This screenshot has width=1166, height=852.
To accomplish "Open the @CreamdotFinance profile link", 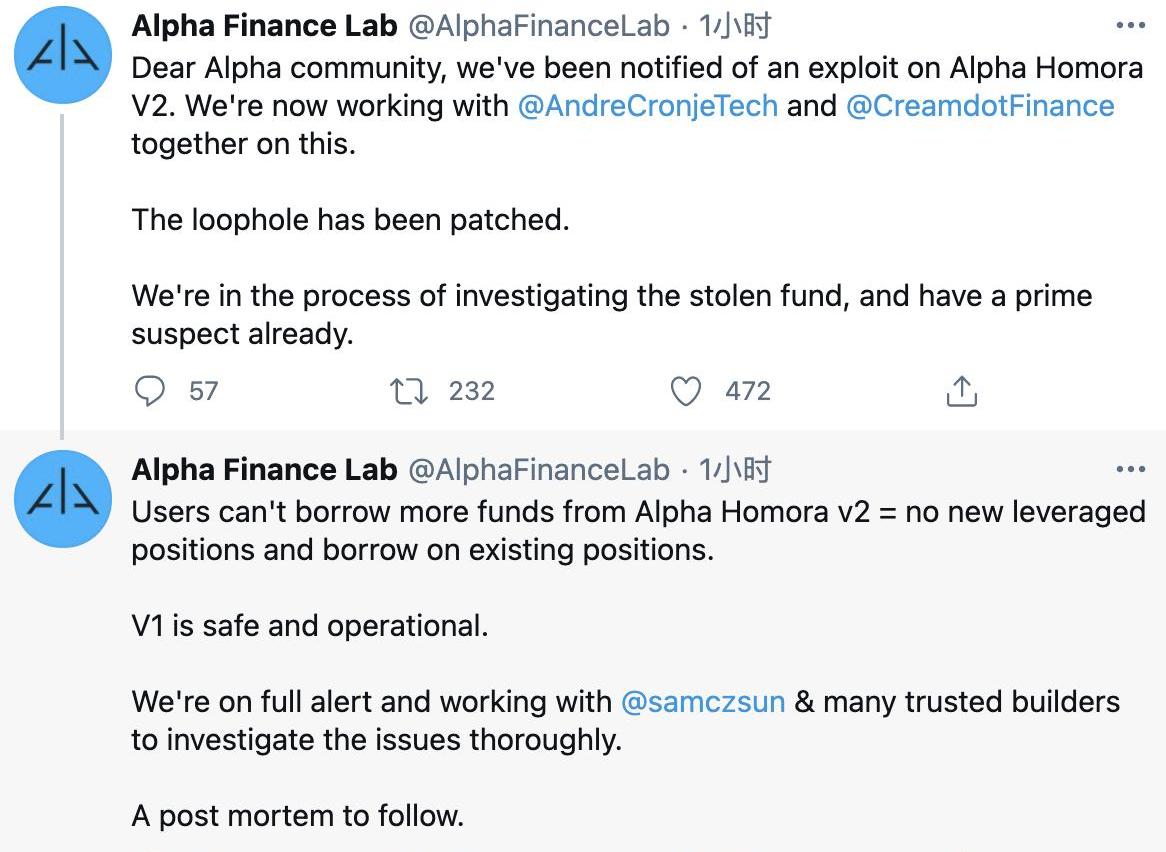I will [980, 106].
